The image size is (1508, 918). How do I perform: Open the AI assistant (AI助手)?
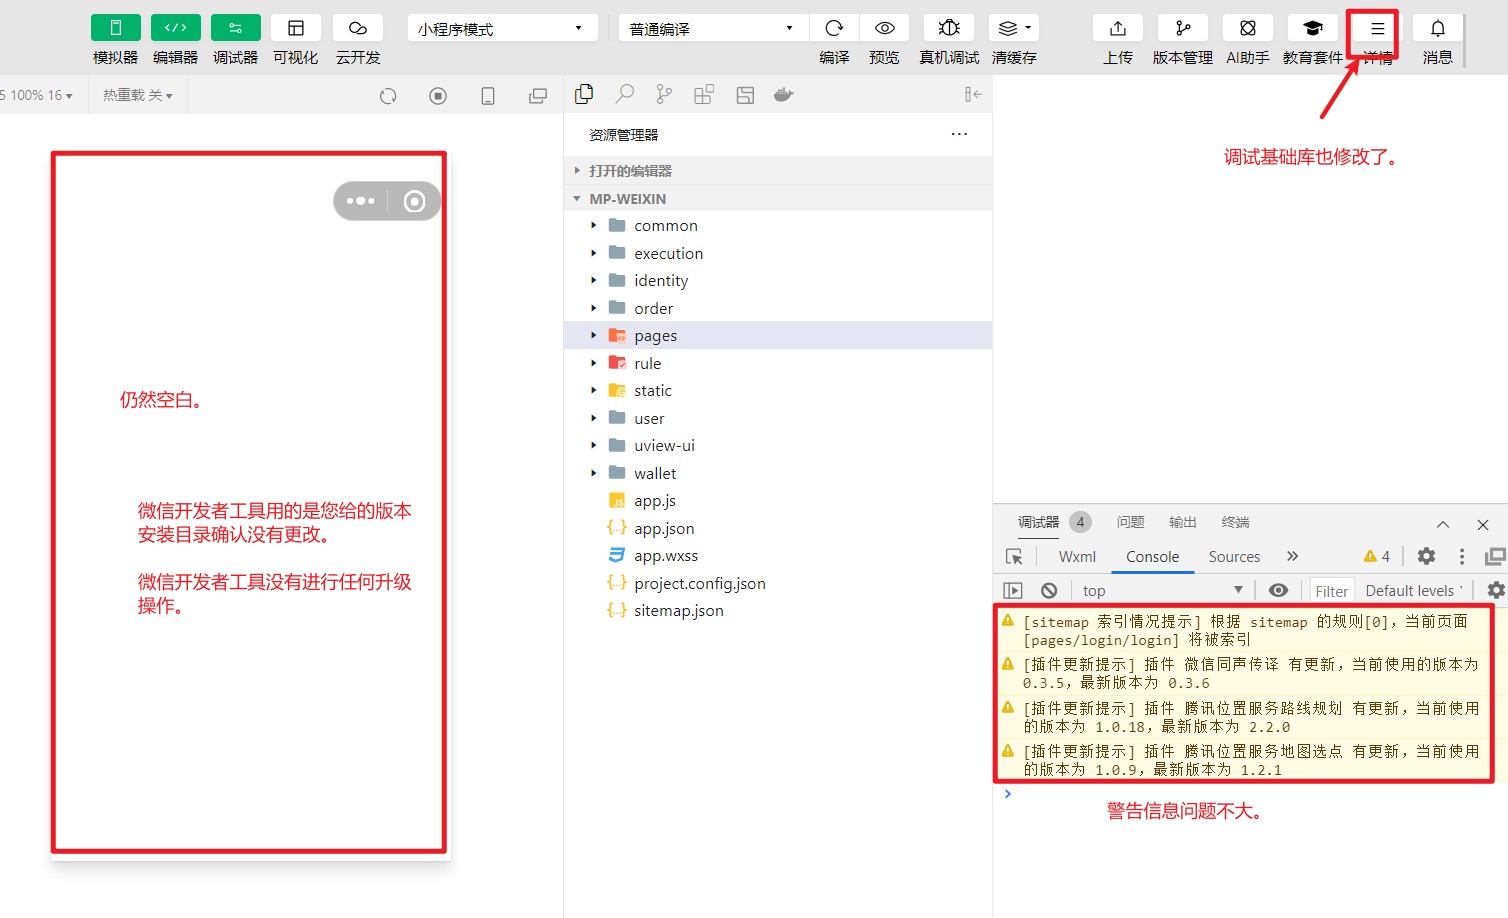[1248, 28]
